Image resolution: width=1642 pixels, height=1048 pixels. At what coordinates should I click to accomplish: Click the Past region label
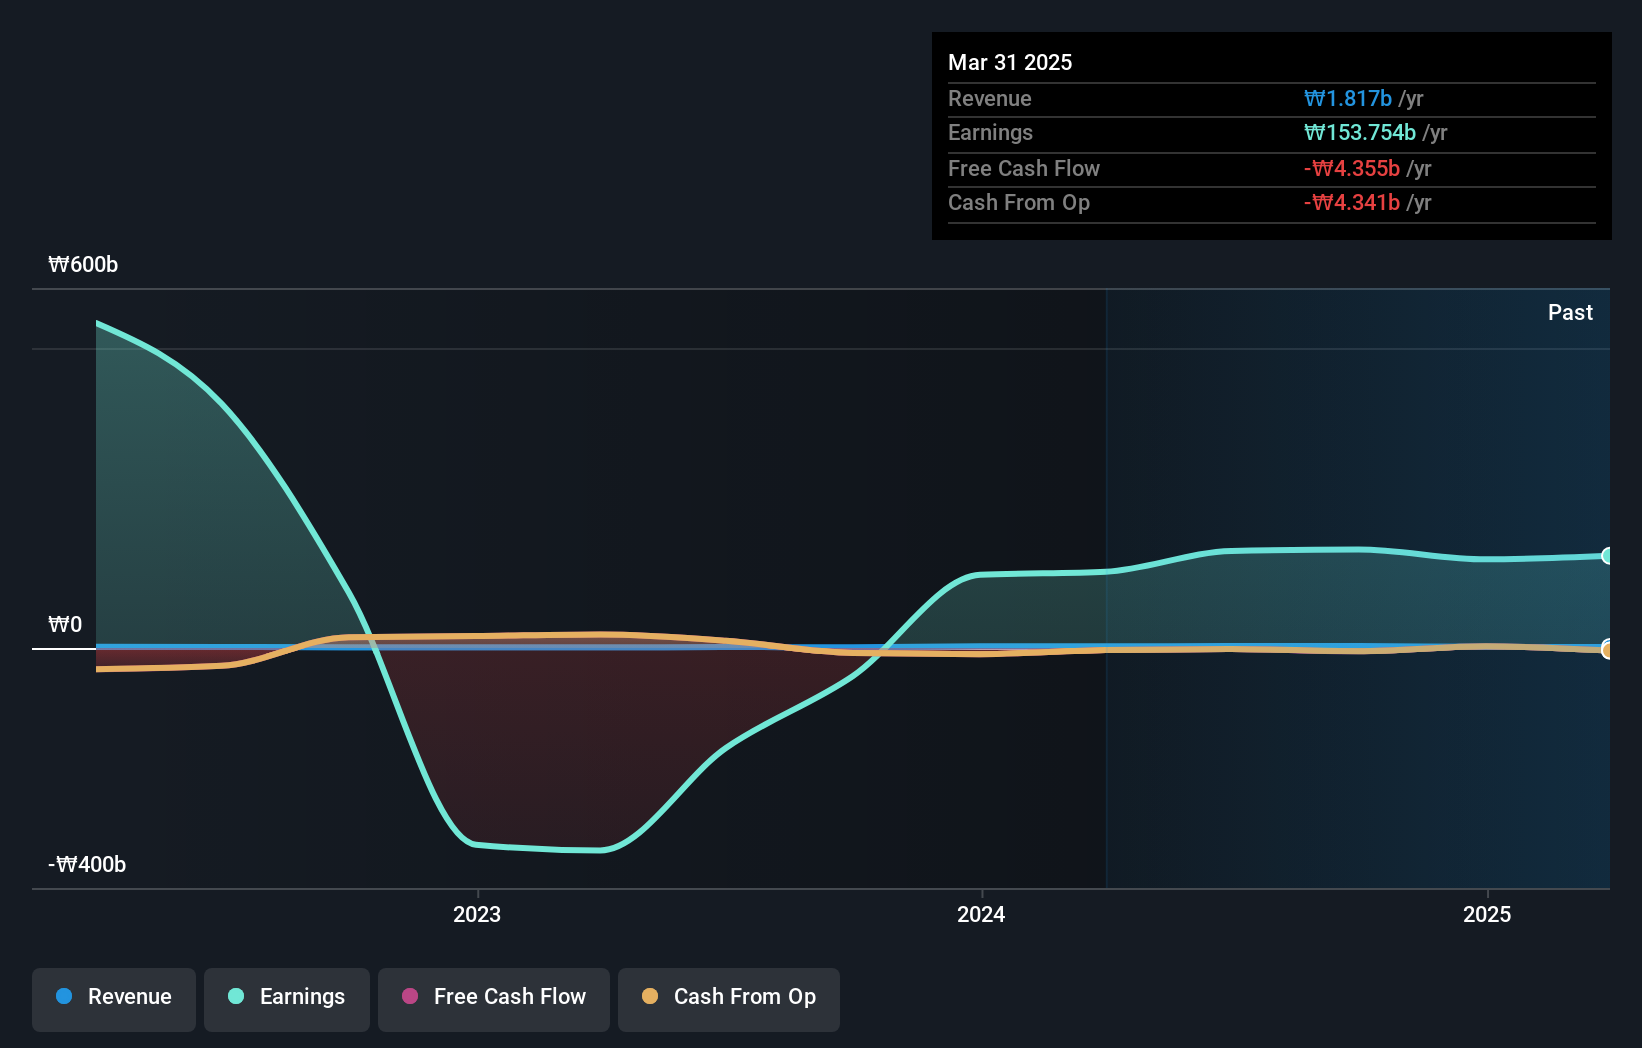(1570, 312)
